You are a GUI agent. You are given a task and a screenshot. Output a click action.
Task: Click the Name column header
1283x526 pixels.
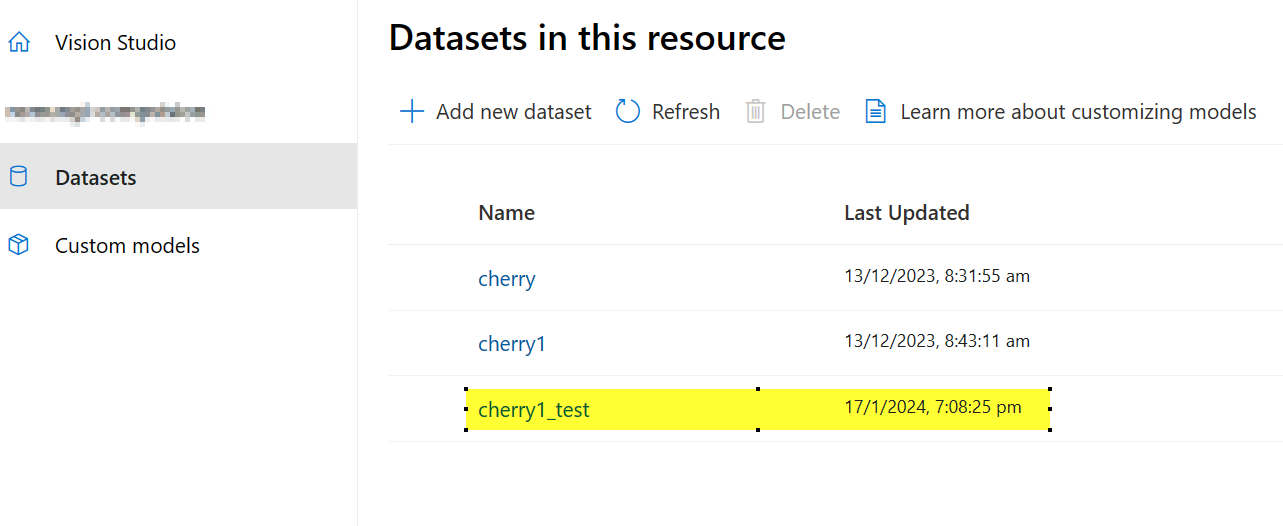(506, 213)
